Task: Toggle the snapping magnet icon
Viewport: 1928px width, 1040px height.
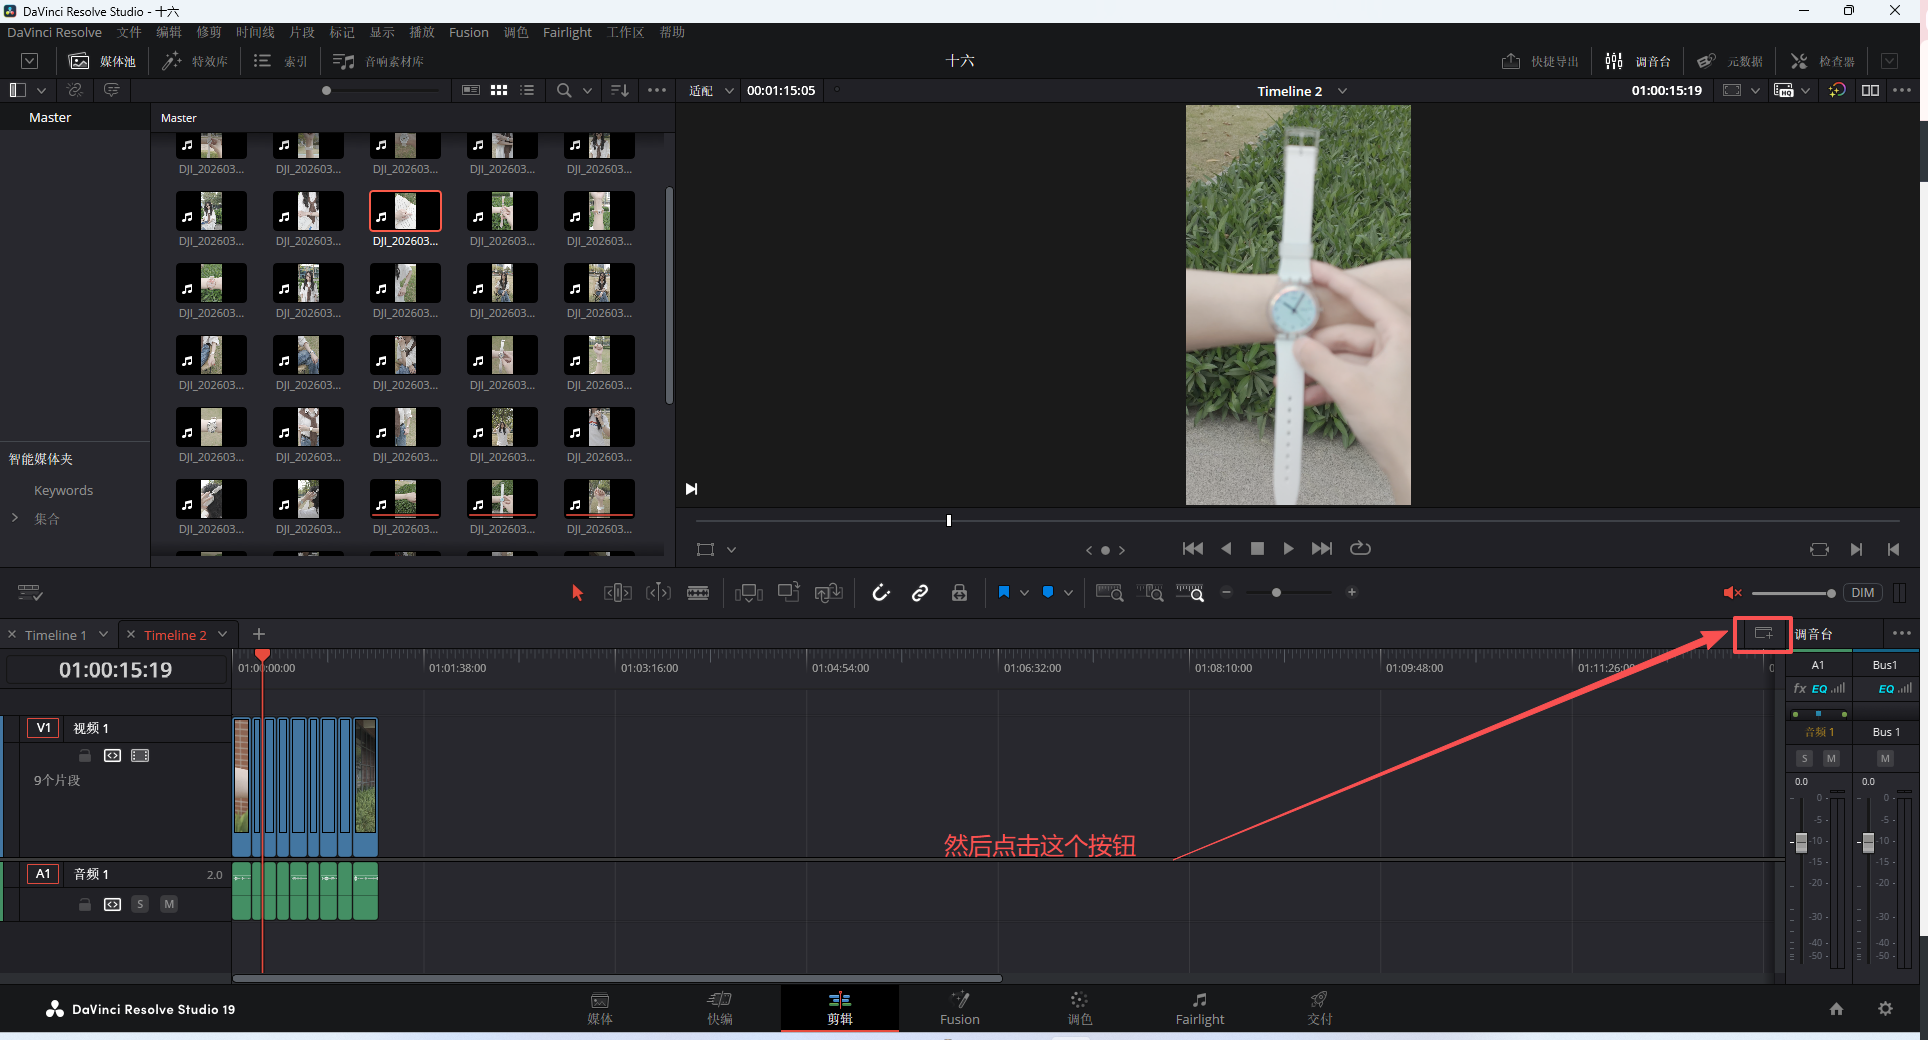Action: coord(881,593)
